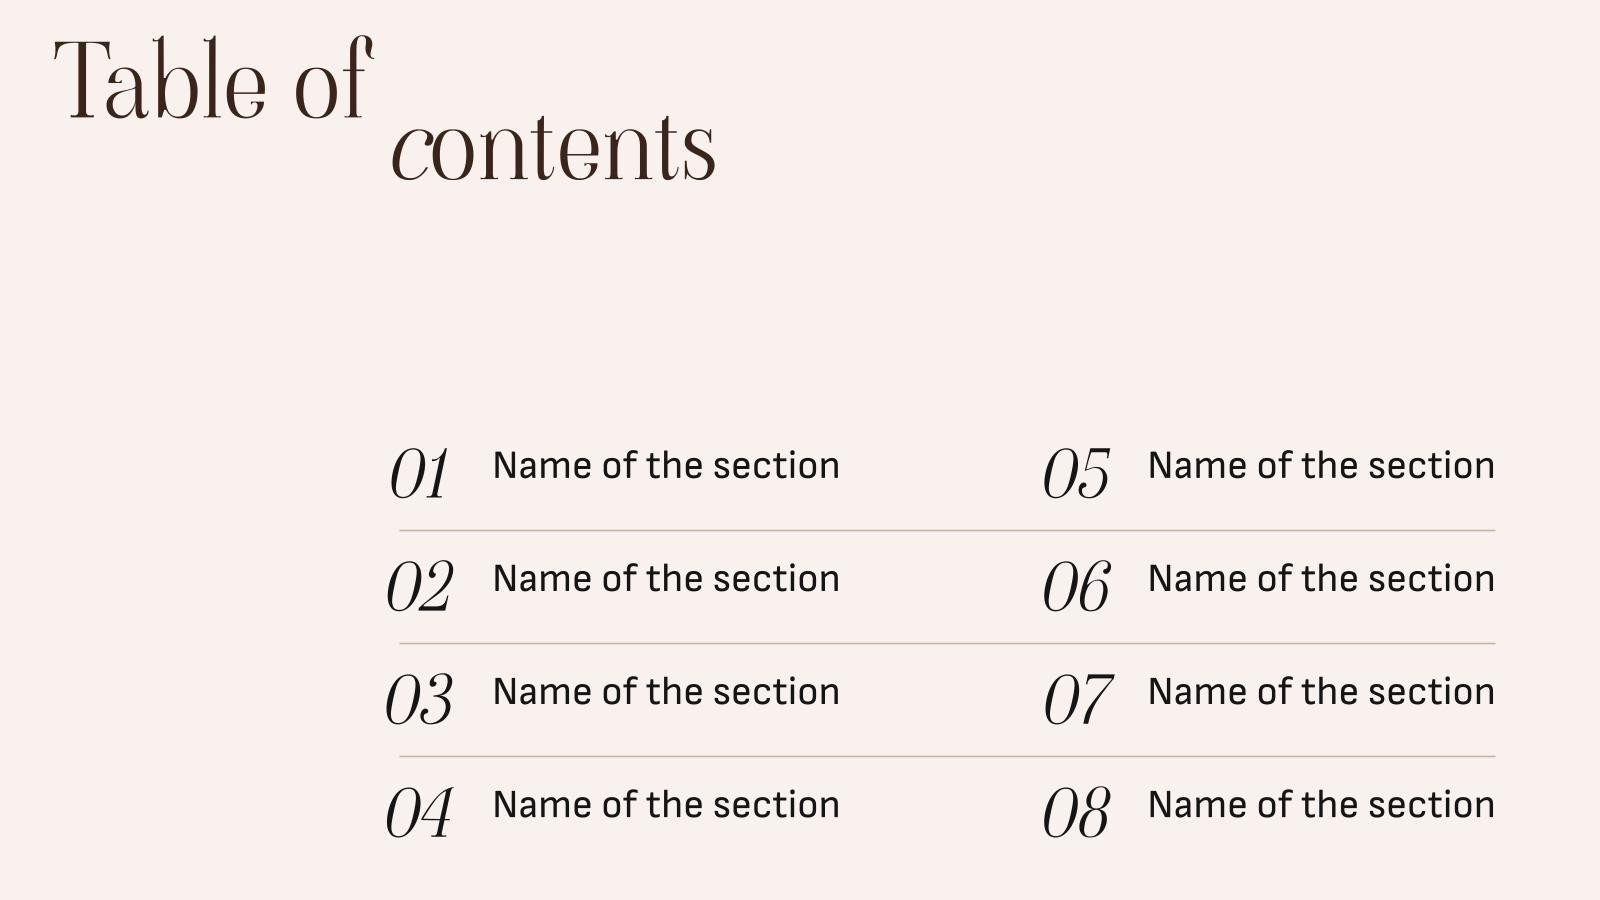Image resolution: width=1600 pixels, height=900 pixels.
Task: Click the number 01
Action: [419, 473]
